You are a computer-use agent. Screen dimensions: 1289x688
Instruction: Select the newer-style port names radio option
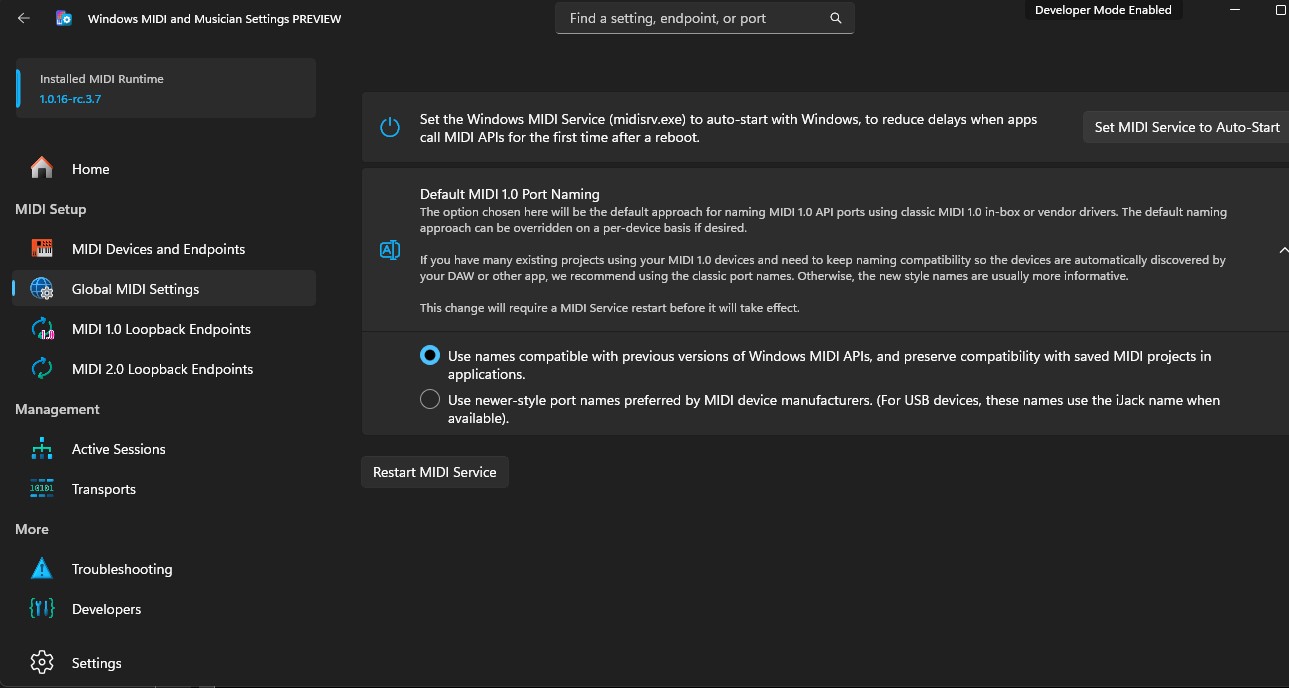(430, 400)
